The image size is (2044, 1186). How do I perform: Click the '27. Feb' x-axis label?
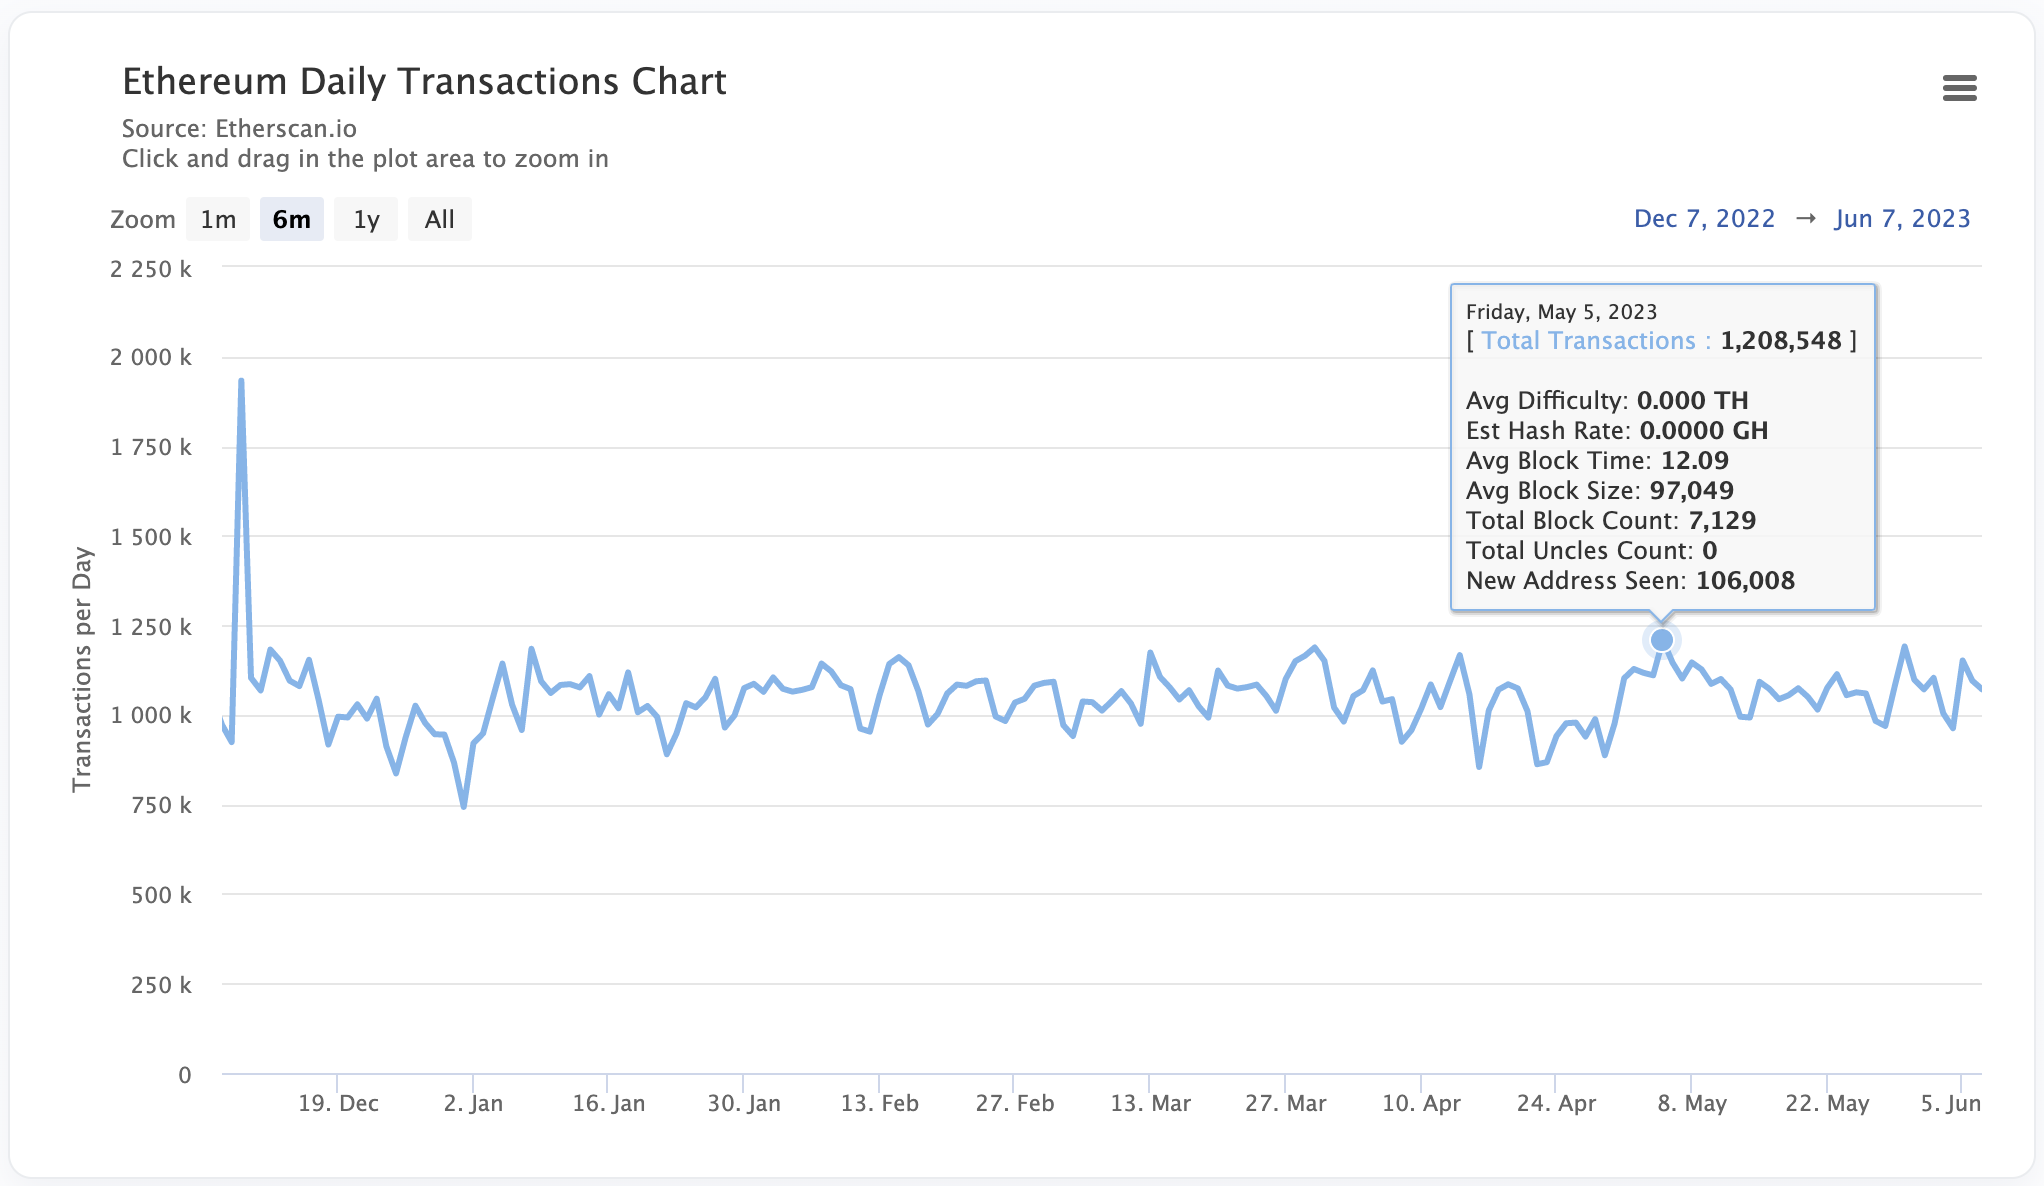(1015, 1103)
